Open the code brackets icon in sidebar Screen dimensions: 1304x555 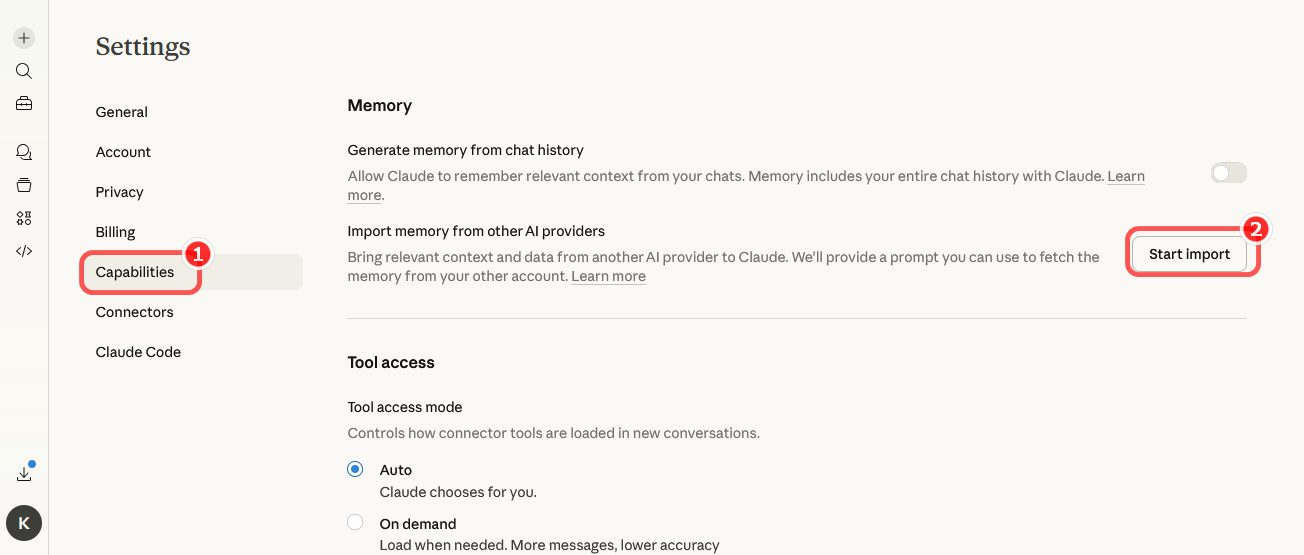[x=24, y=251]
